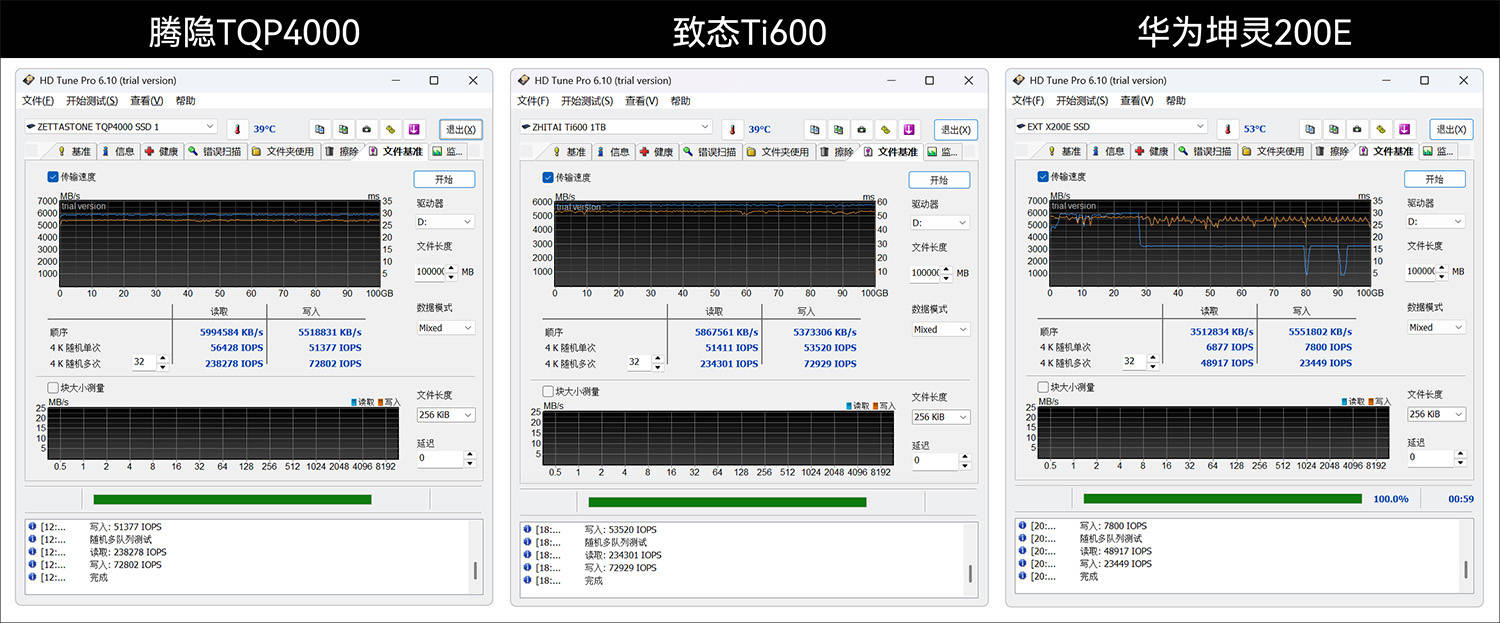Viewport: 1500px width, 623px height.
Task: Click copy text icon in X200E window
Action: [1310, 129]
